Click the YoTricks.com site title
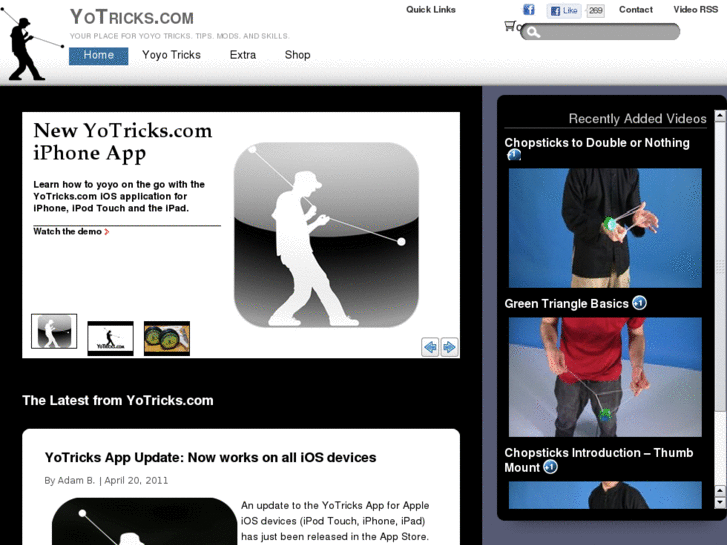 click(132, 18)
